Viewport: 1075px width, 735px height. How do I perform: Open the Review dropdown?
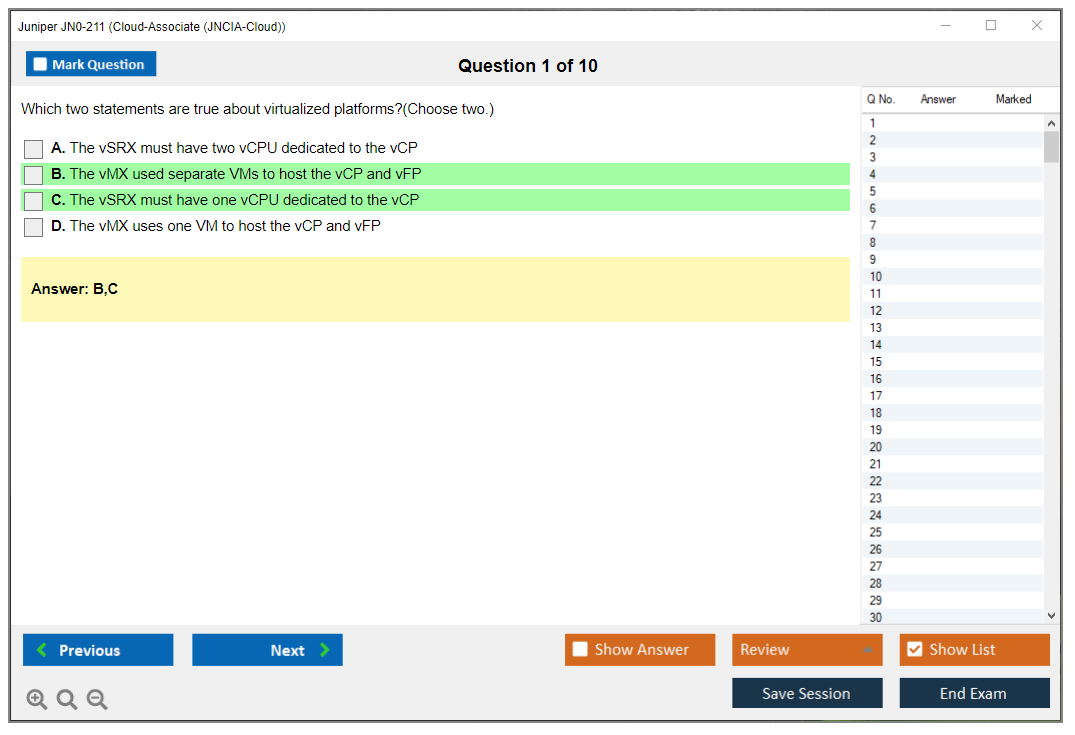(807, 650)
